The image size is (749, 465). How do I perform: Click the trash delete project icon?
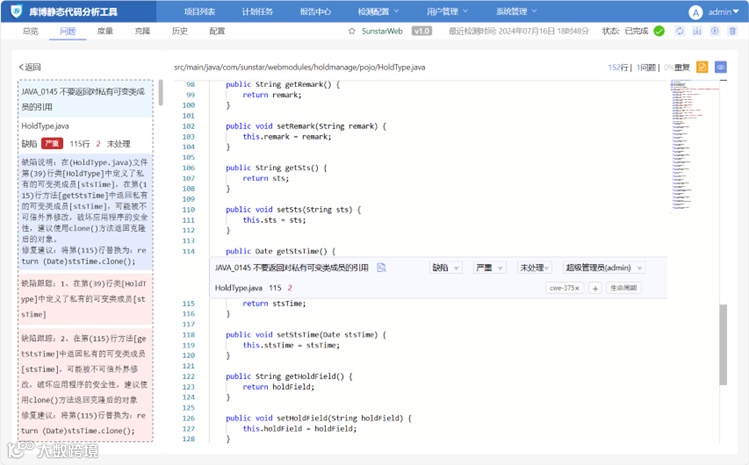732,31
